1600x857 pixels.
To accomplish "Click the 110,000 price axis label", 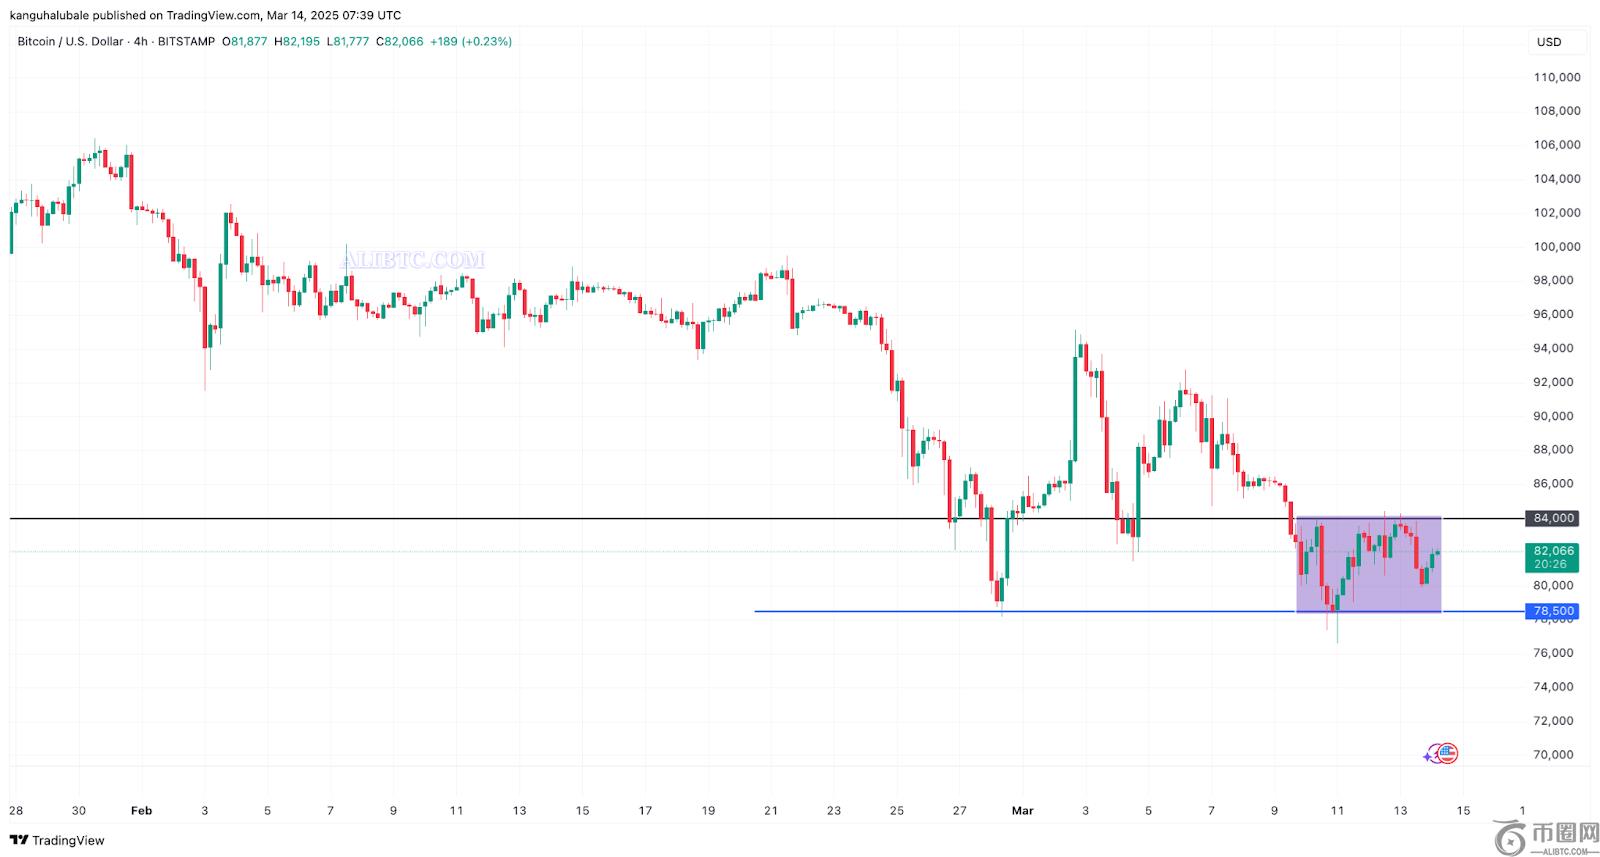I will [x=1557, y=77].
